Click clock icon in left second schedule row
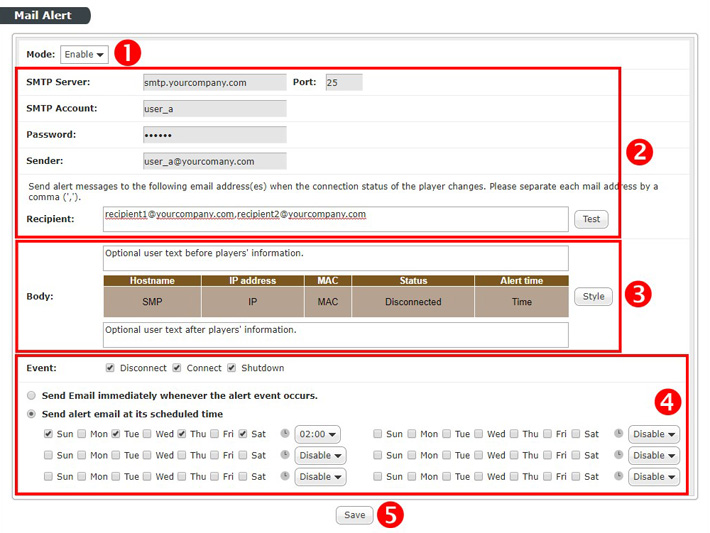The height and width of the screenshot is (533, 710). pos(285,454)
